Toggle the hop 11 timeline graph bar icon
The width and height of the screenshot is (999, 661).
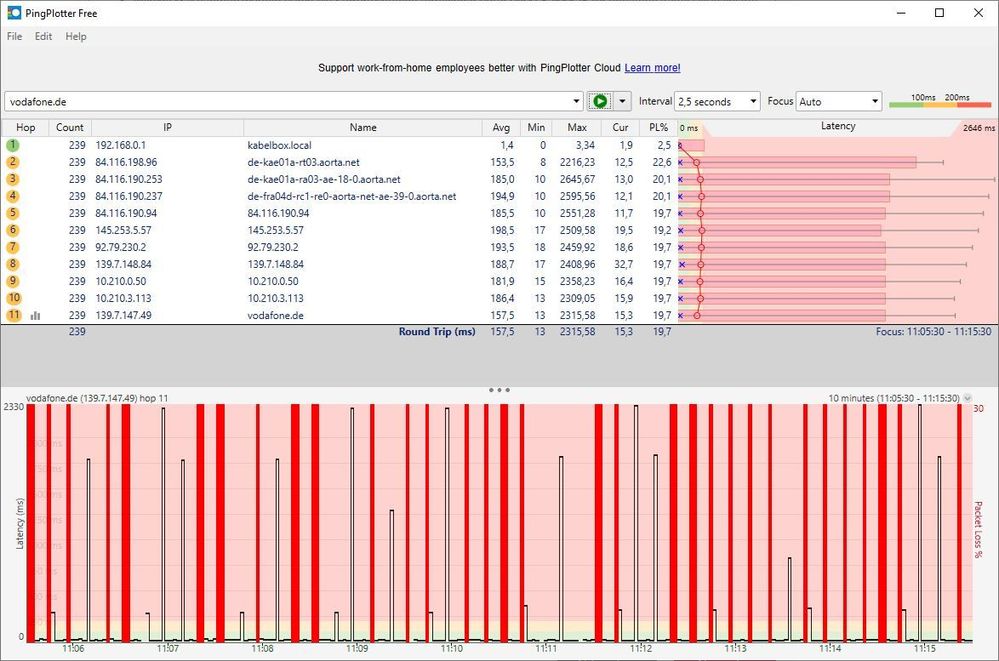tap(36, 316)
